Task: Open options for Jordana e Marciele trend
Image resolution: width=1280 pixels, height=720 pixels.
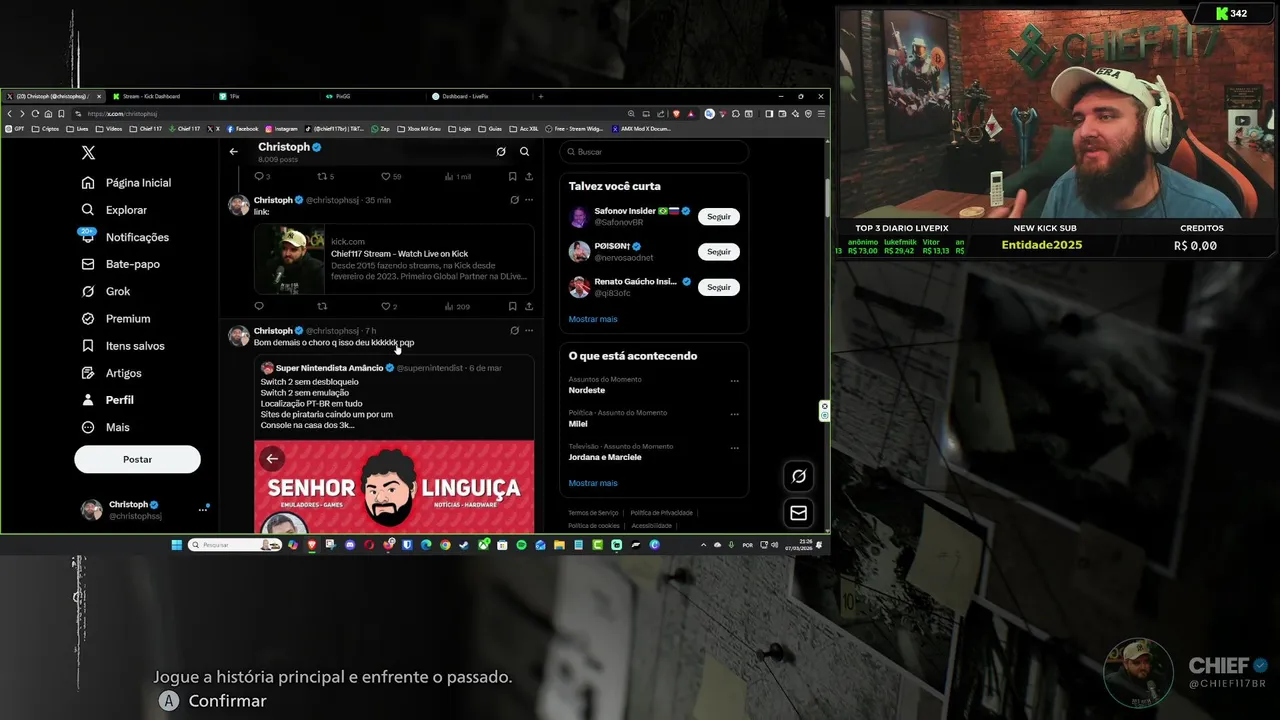Action: [x=734, y=447]
